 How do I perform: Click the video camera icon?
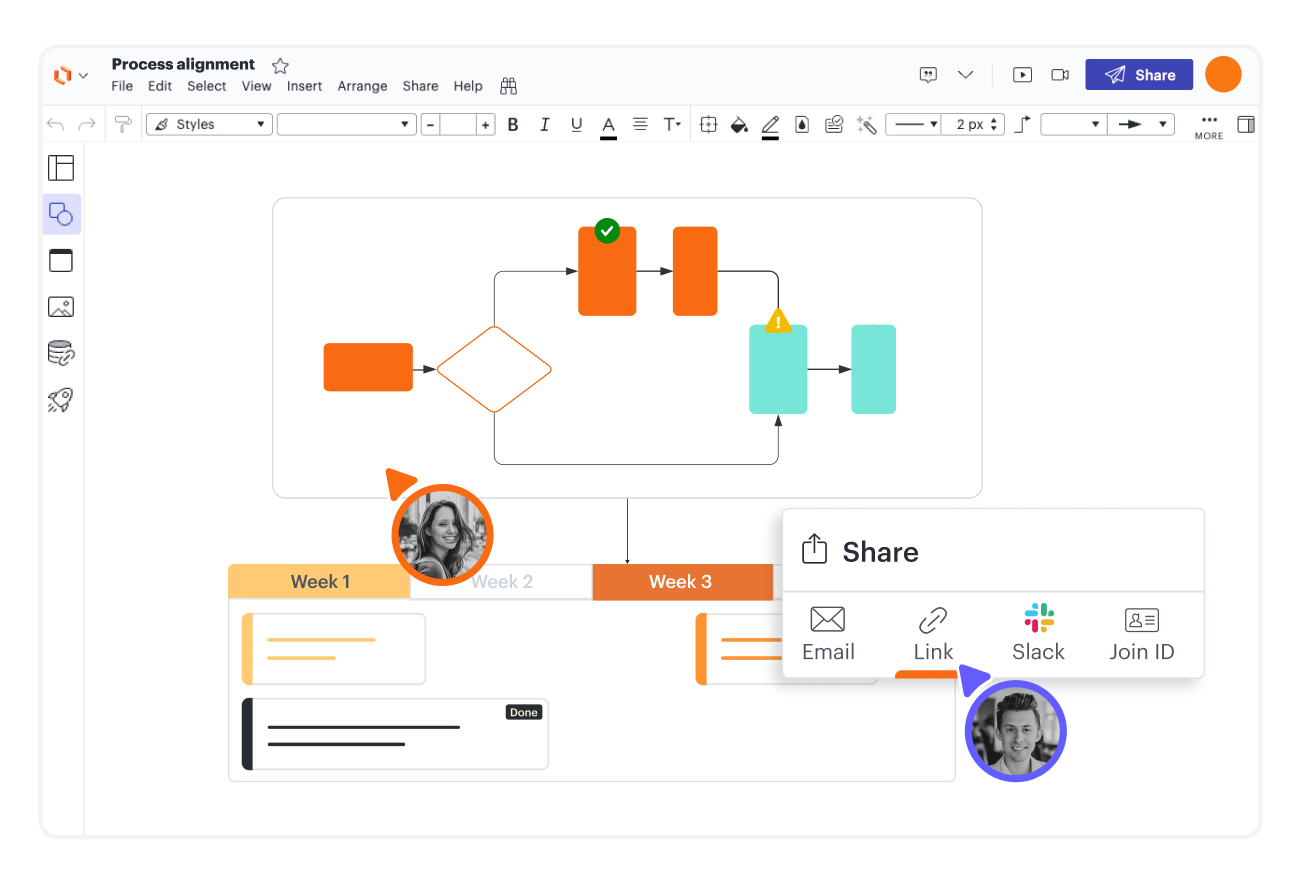pos(1060,75)
